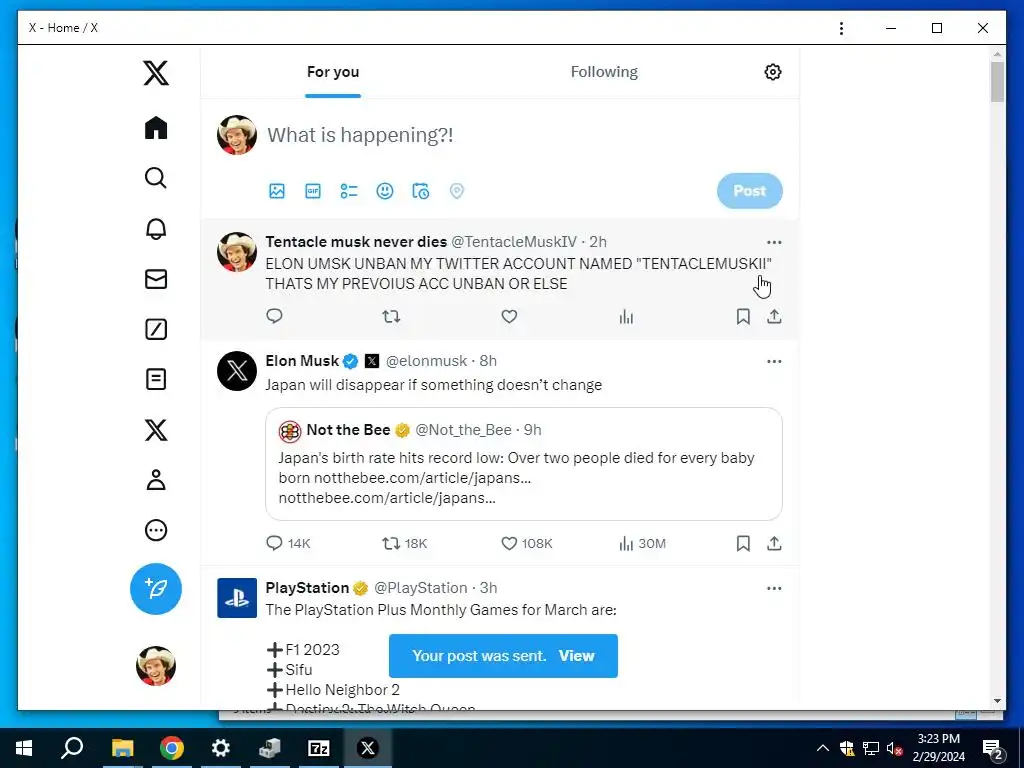The height and width of the screenshot is (768, 1024).
Task: Open the Not the Bee quoted post
Action: tap(524, 464)
